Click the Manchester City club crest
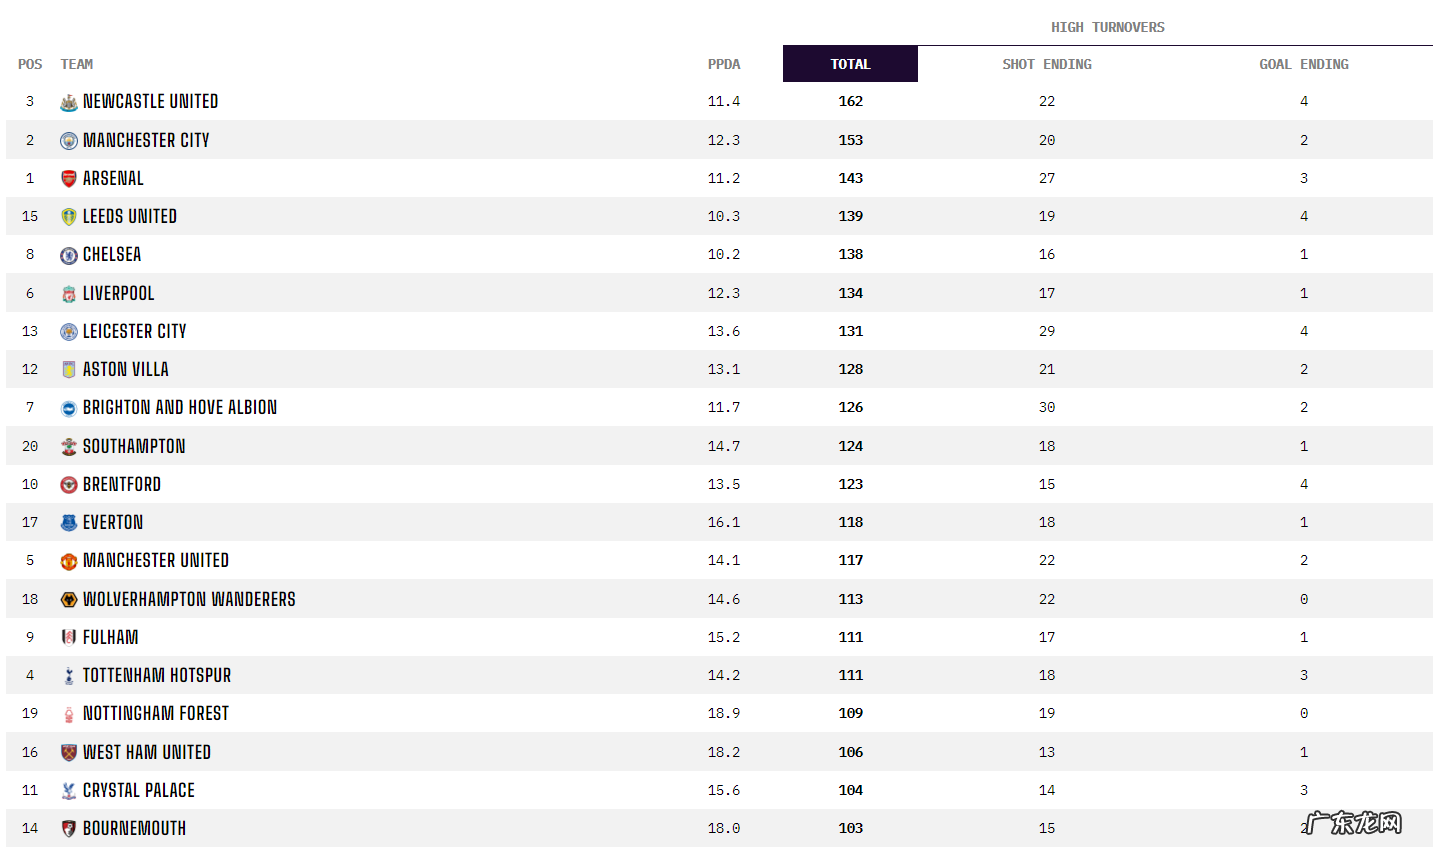This screenshot has width=1440, height=852. coord(69,141)
